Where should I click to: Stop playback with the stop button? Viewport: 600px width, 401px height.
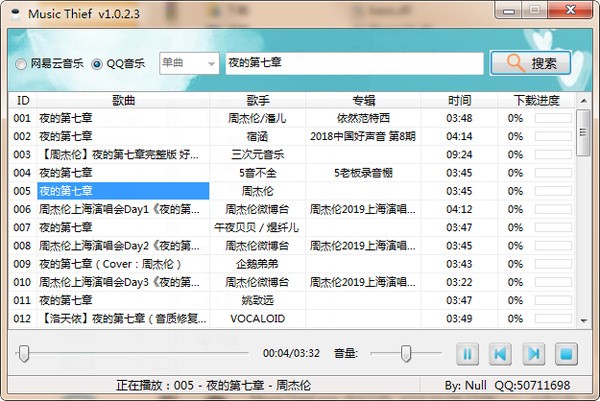tap(567, 353)
